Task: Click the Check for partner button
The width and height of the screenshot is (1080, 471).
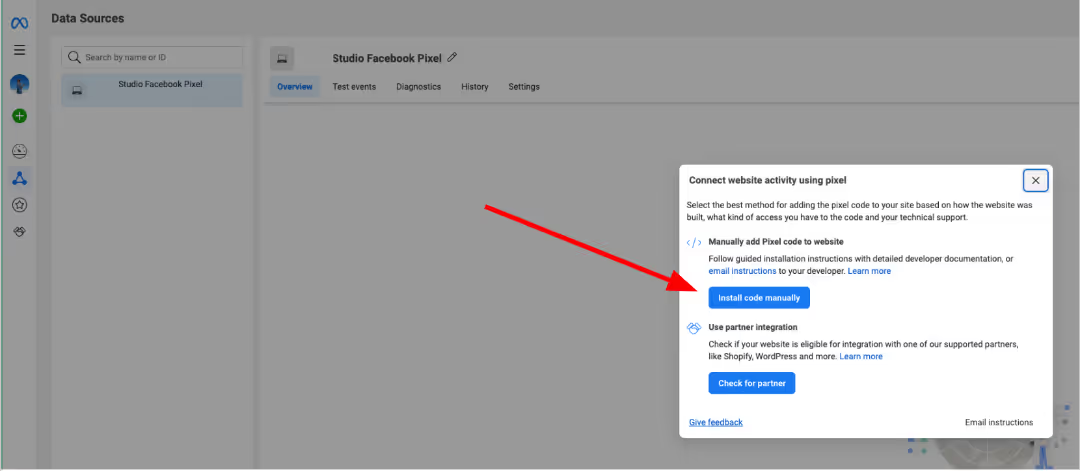Action: click(x=752, y=384)
